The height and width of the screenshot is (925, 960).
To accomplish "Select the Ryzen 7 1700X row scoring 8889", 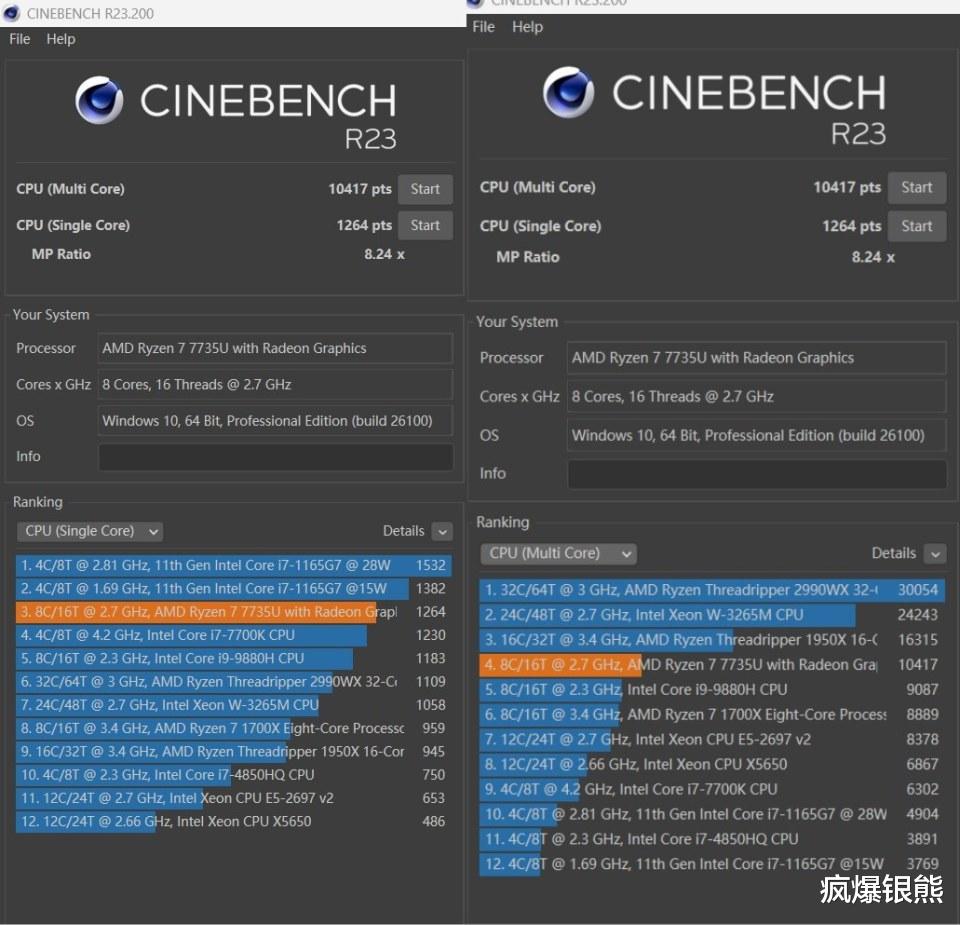I will [x=712, y=715].
